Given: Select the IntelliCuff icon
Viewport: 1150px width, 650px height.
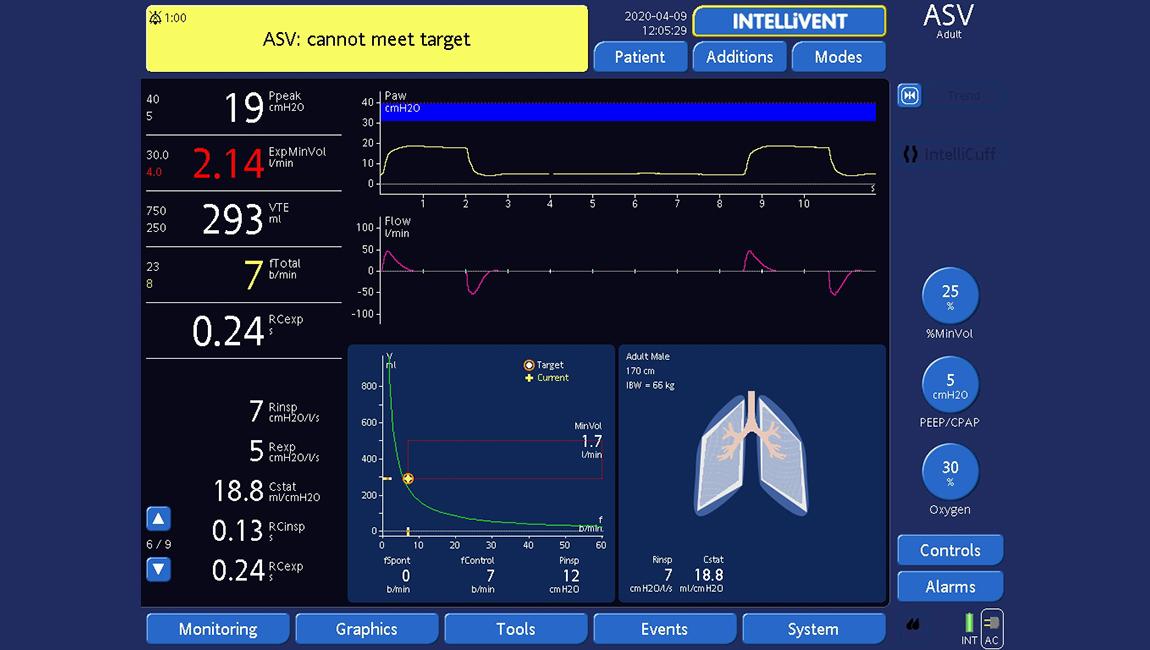Looking at the screenshot, I should click(x=911, y=153).
